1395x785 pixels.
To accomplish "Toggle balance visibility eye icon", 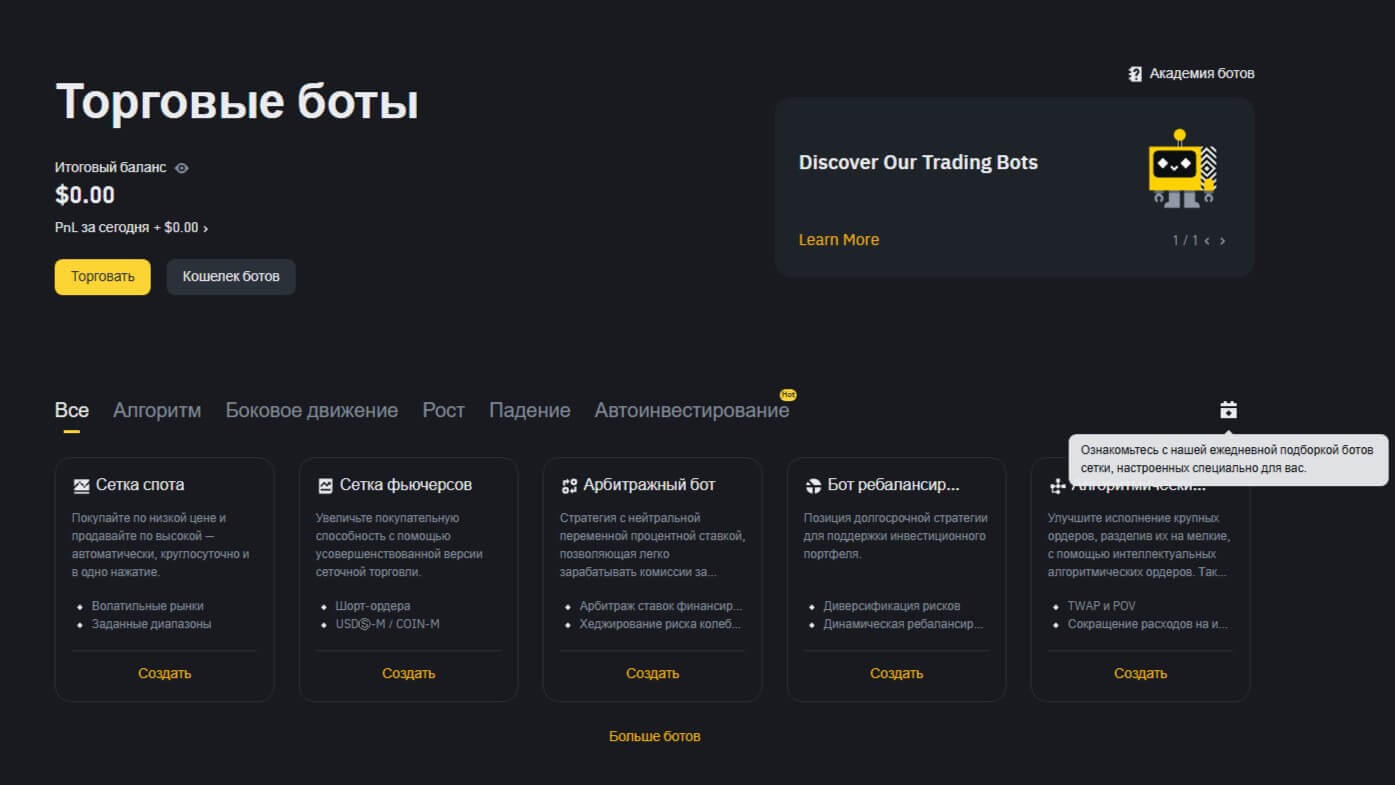I will point(182,168).
